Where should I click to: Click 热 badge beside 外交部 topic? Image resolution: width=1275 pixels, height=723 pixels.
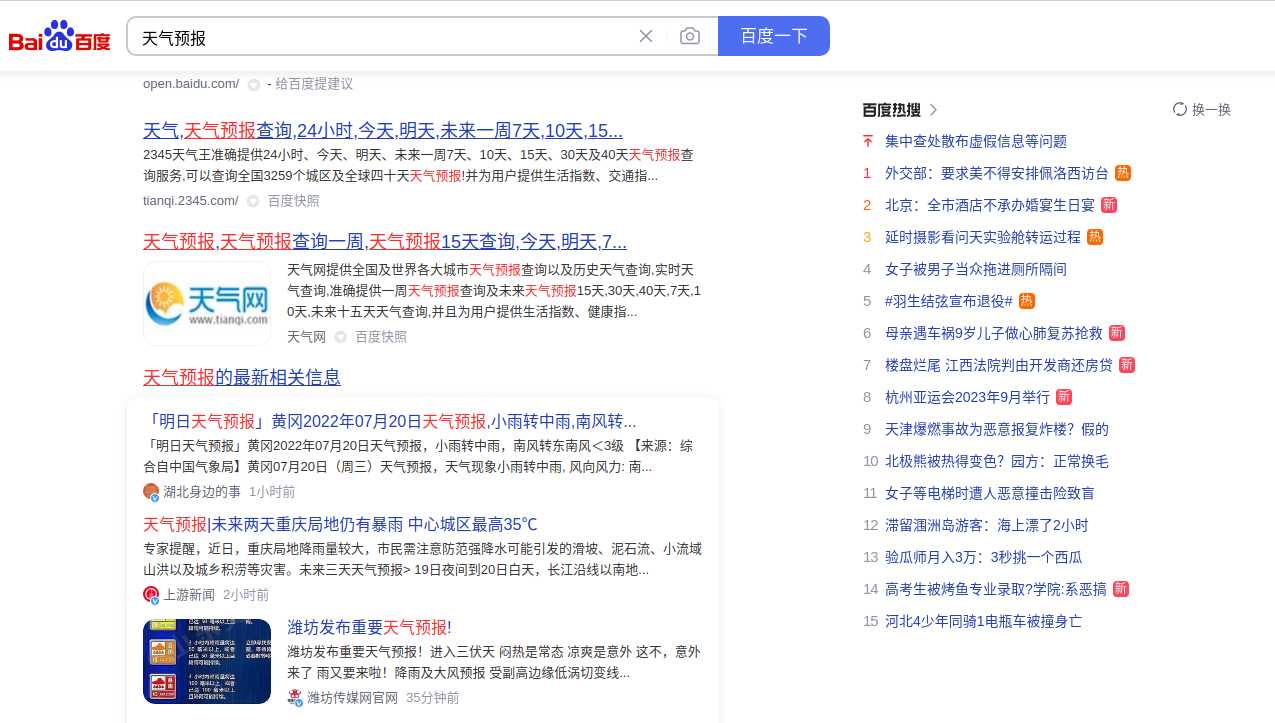[1123, 173]
